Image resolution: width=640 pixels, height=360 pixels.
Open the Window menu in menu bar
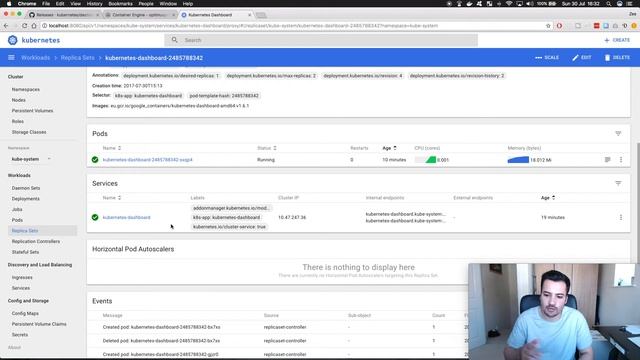[x=168, y=4]
